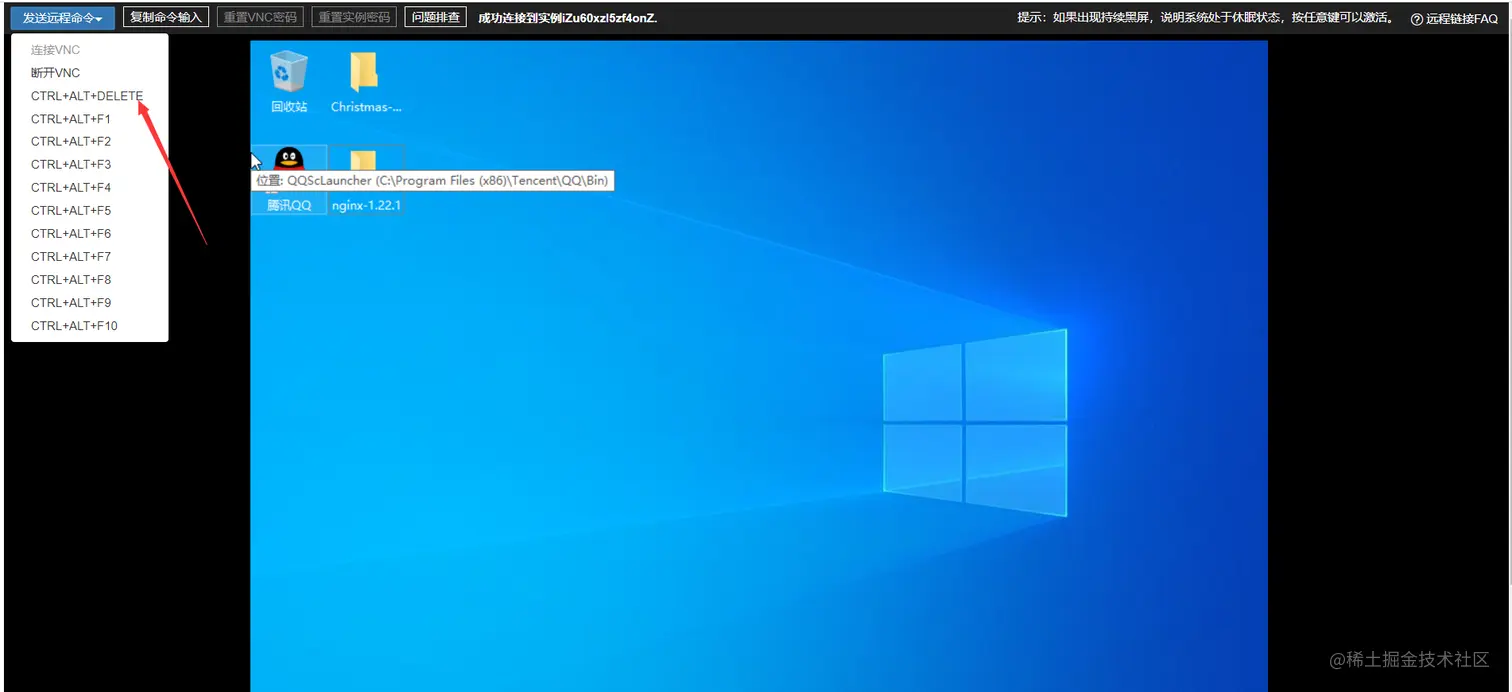This screenshot has width=1512, height=692.
Task: Click the nginx-1.22.1 label text
Action: click(366, 205)
